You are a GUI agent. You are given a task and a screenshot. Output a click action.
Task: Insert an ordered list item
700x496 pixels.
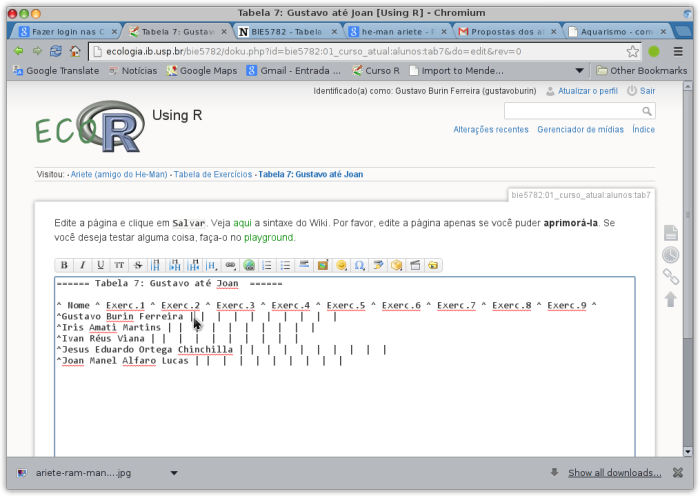pos(267,265)
